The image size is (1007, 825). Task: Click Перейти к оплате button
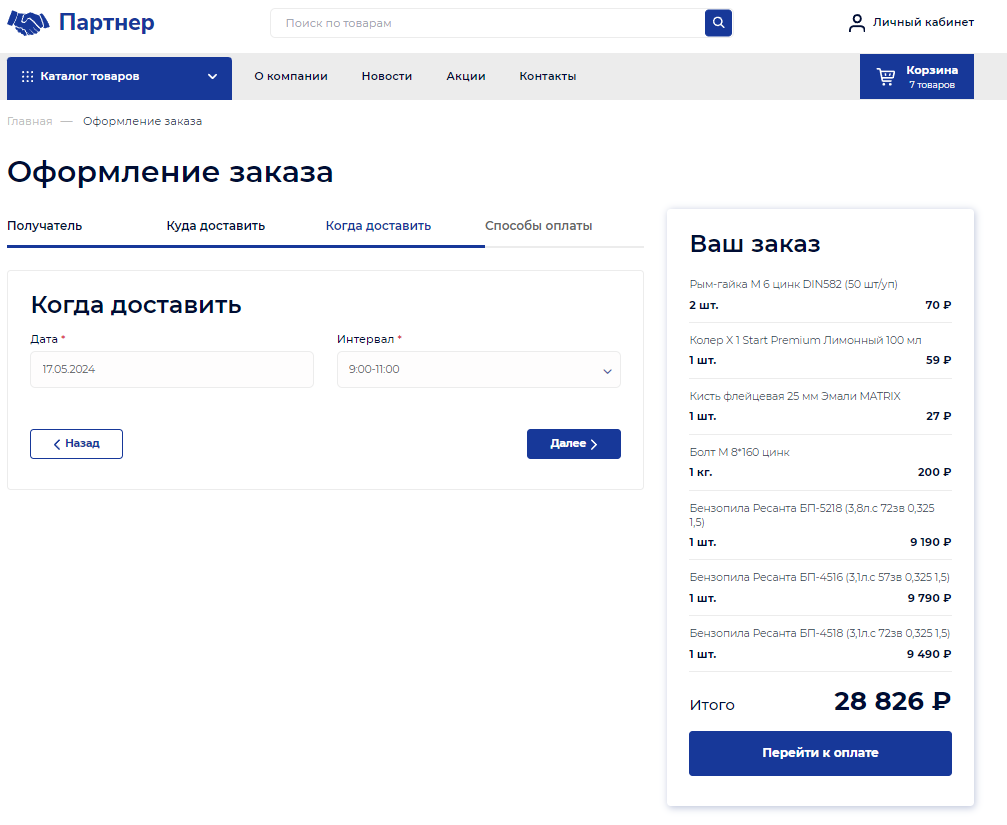pos(820,753)
